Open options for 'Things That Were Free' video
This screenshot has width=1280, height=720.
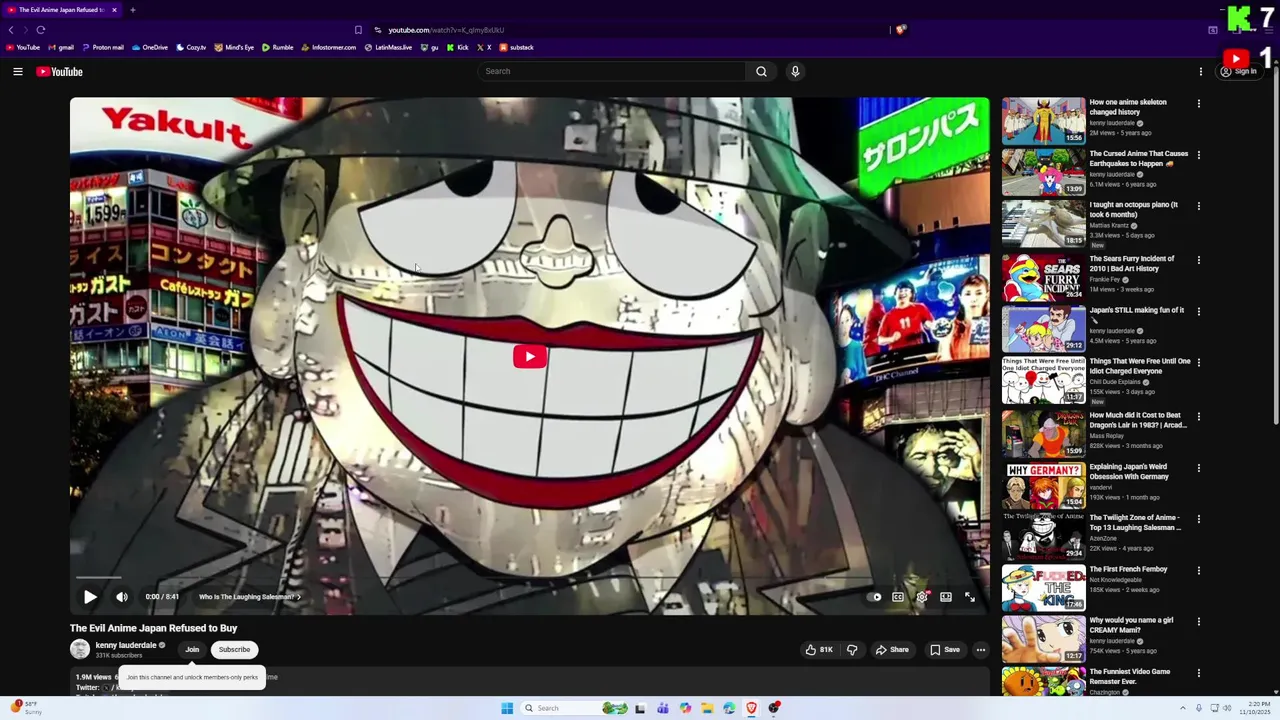coord(1199,363)
